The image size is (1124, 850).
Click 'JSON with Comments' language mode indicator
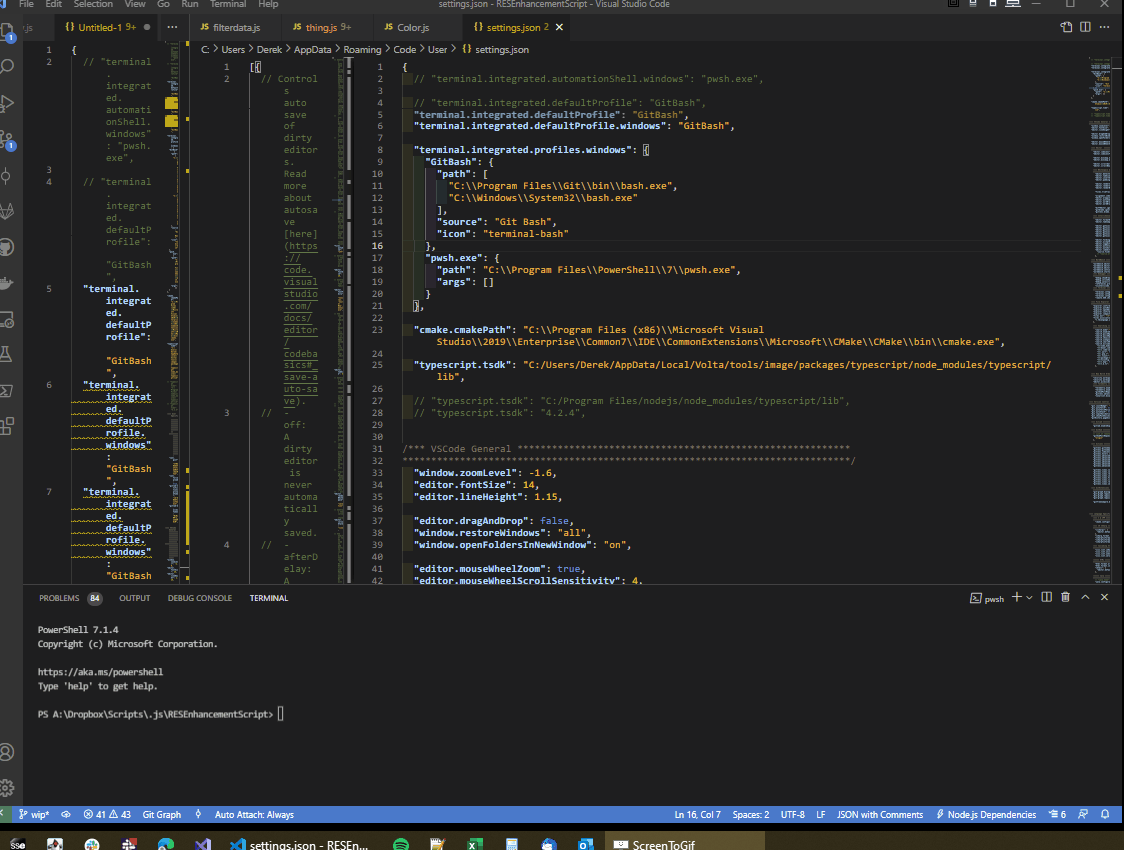(880, 814)
